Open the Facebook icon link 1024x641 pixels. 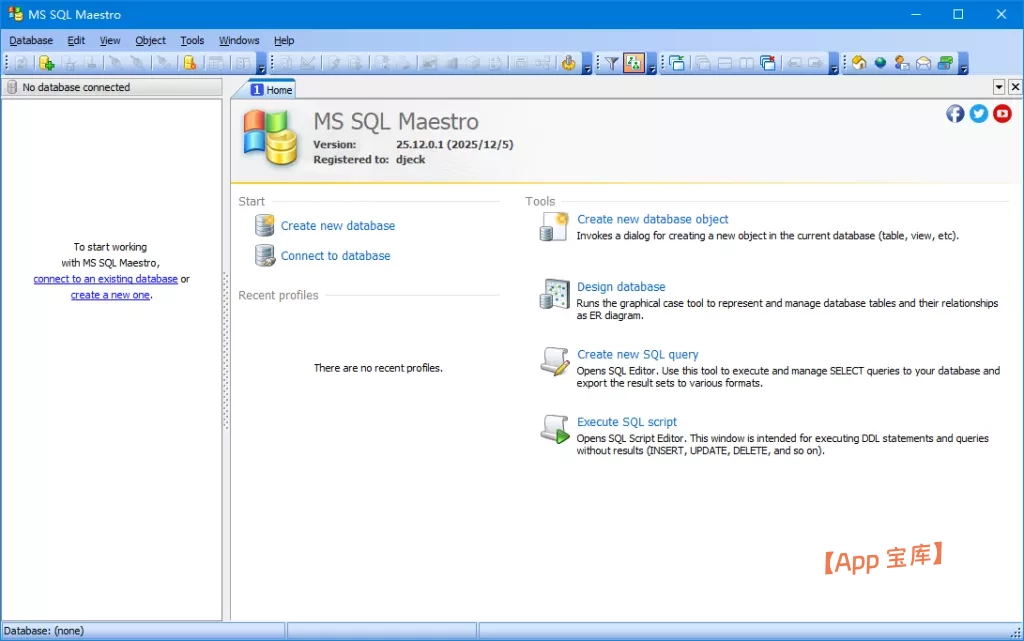click(955, 114)
